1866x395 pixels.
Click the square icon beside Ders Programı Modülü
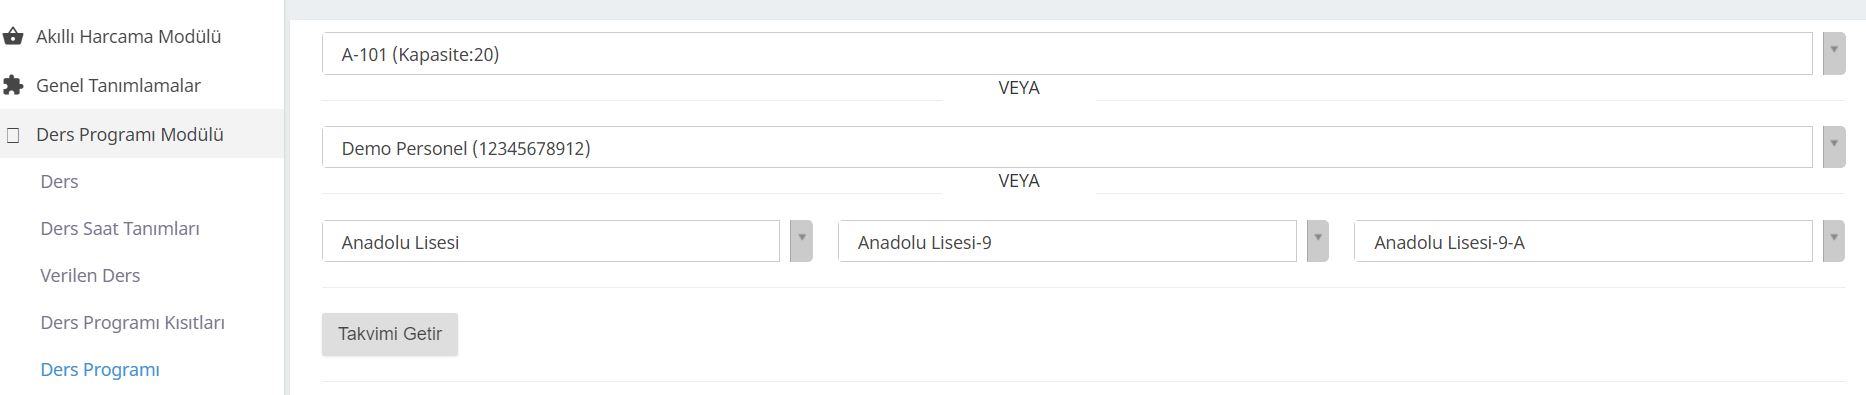coord(13,135)
